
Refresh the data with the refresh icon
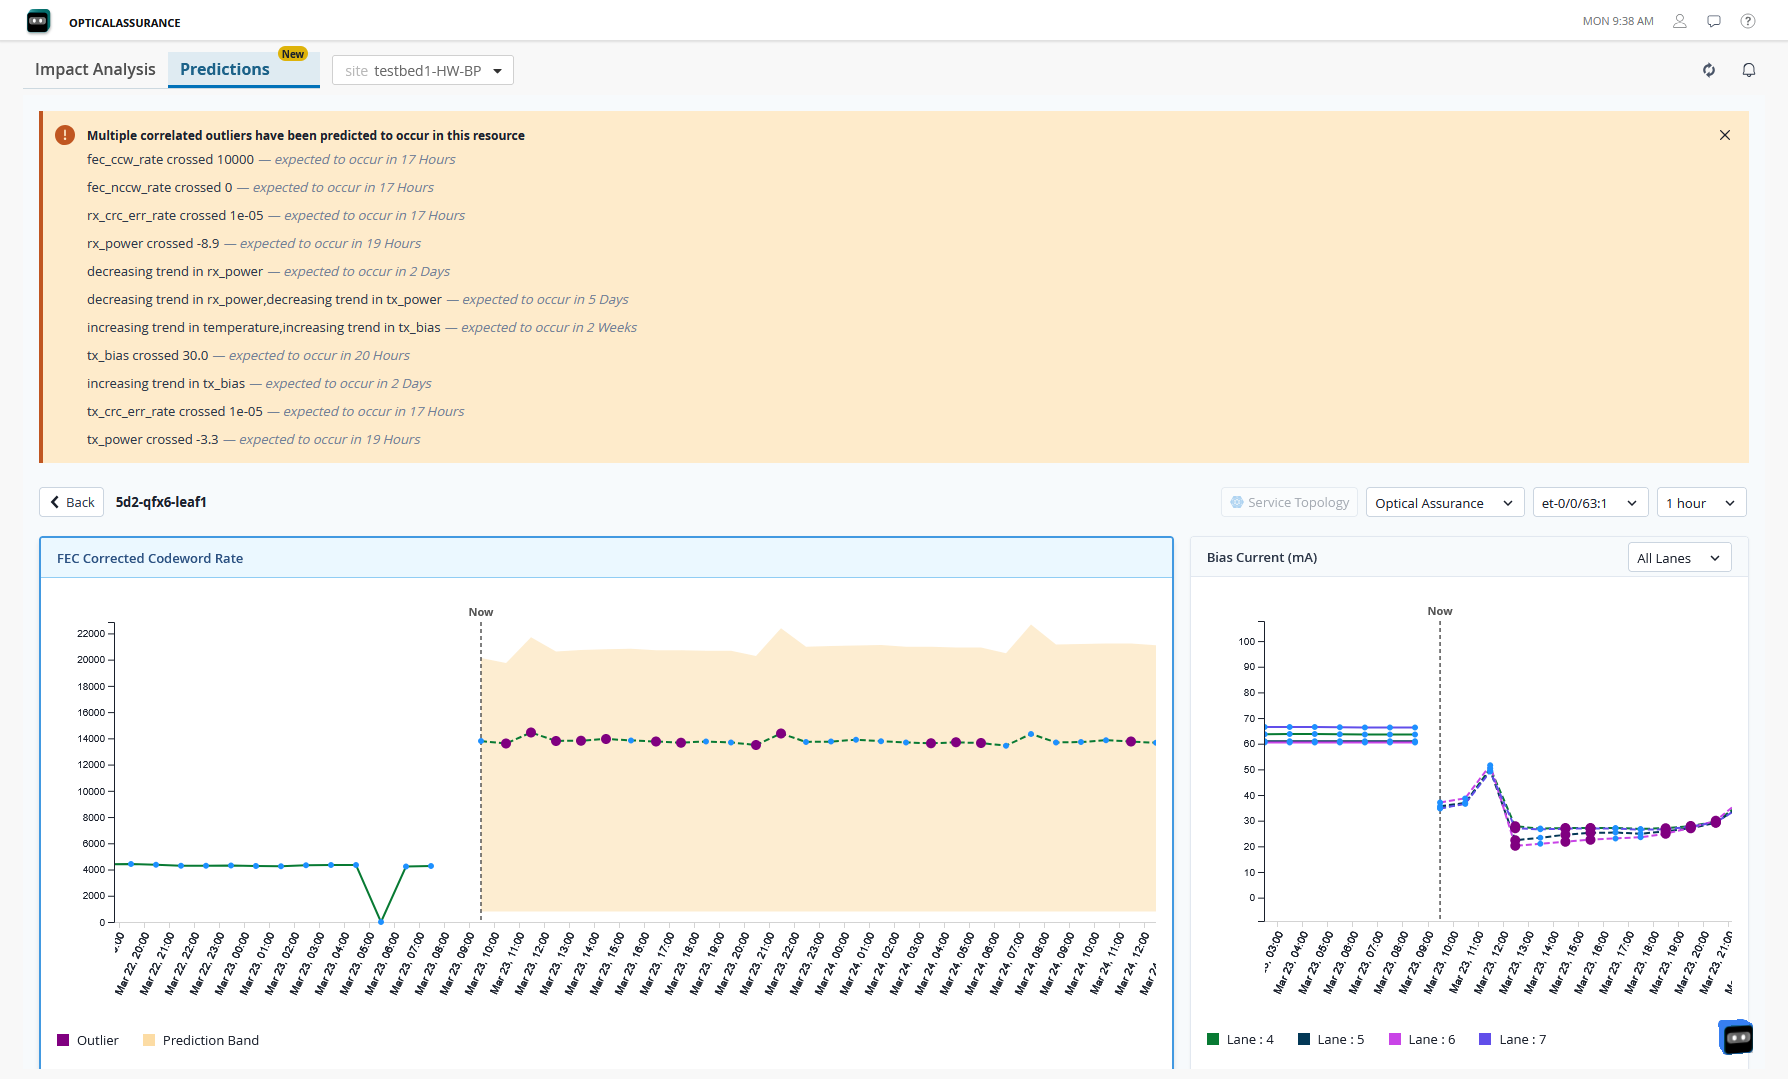1708,70
